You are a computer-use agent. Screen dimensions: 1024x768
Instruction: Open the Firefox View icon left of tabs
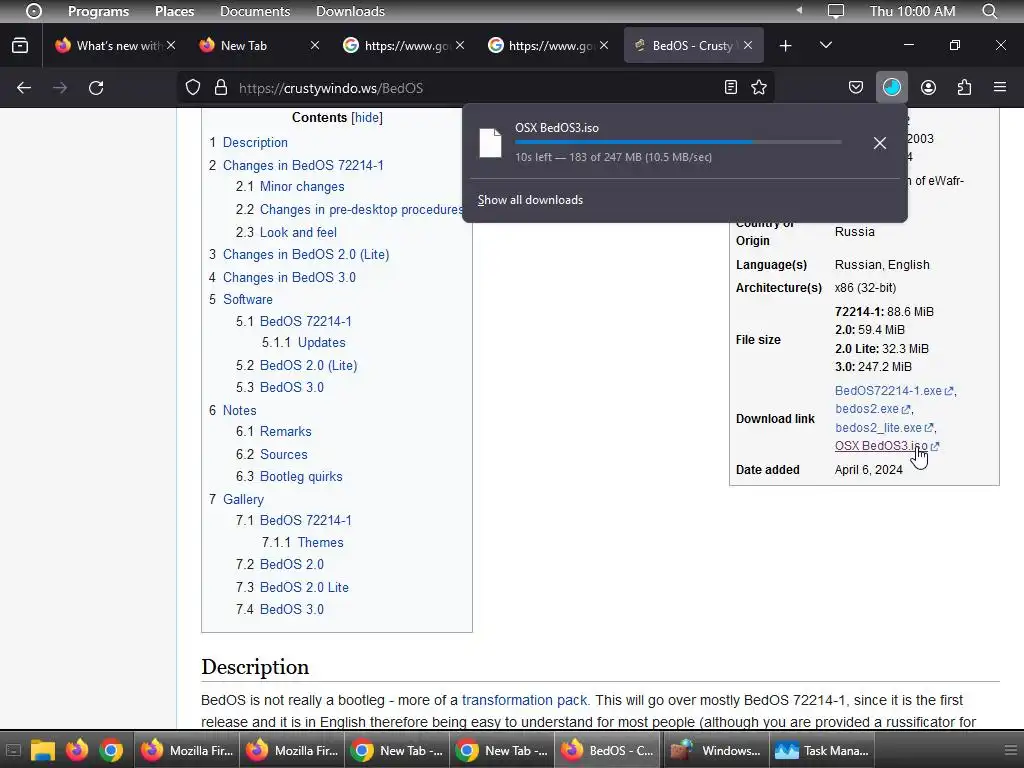20,45
